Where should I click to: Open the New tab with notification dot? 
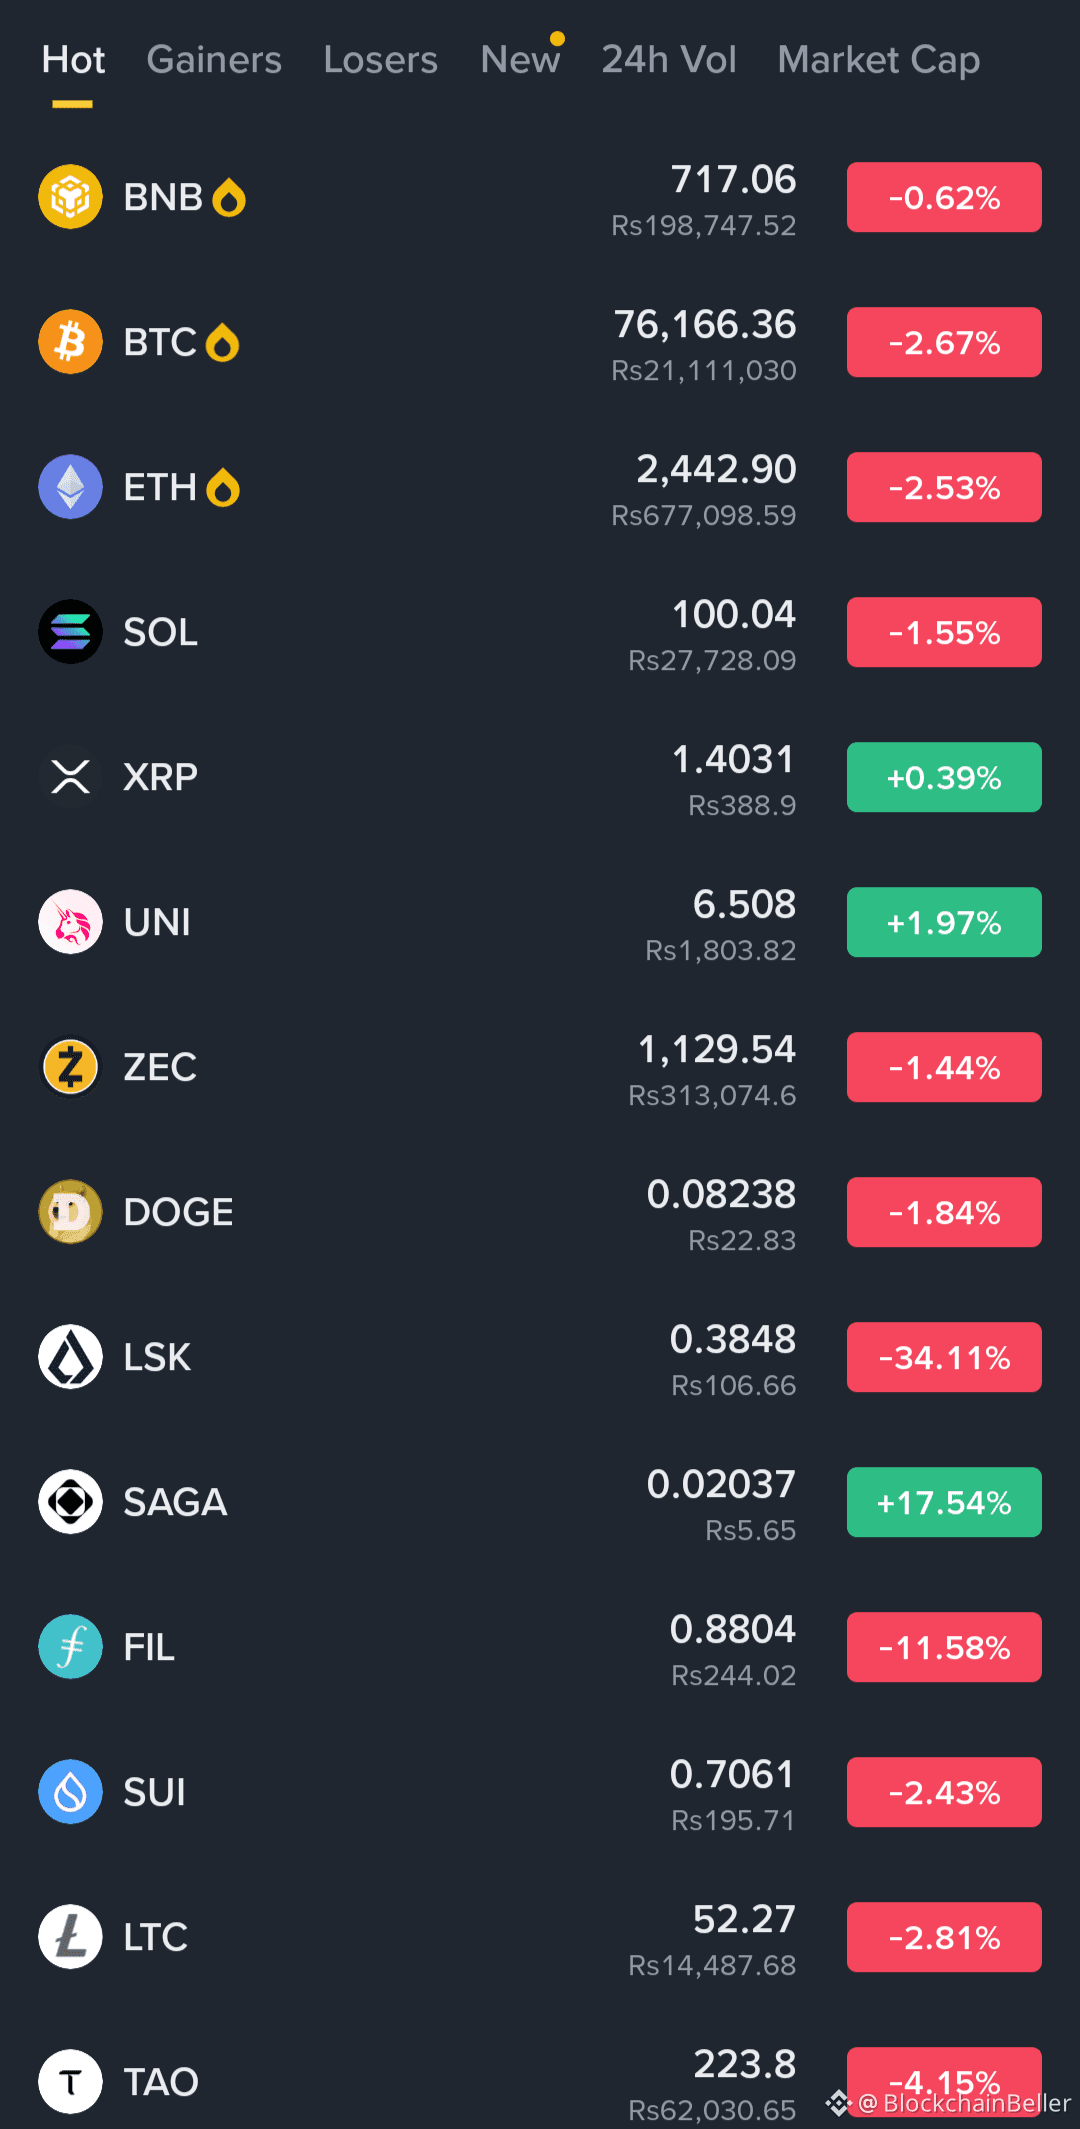point(520,60)
